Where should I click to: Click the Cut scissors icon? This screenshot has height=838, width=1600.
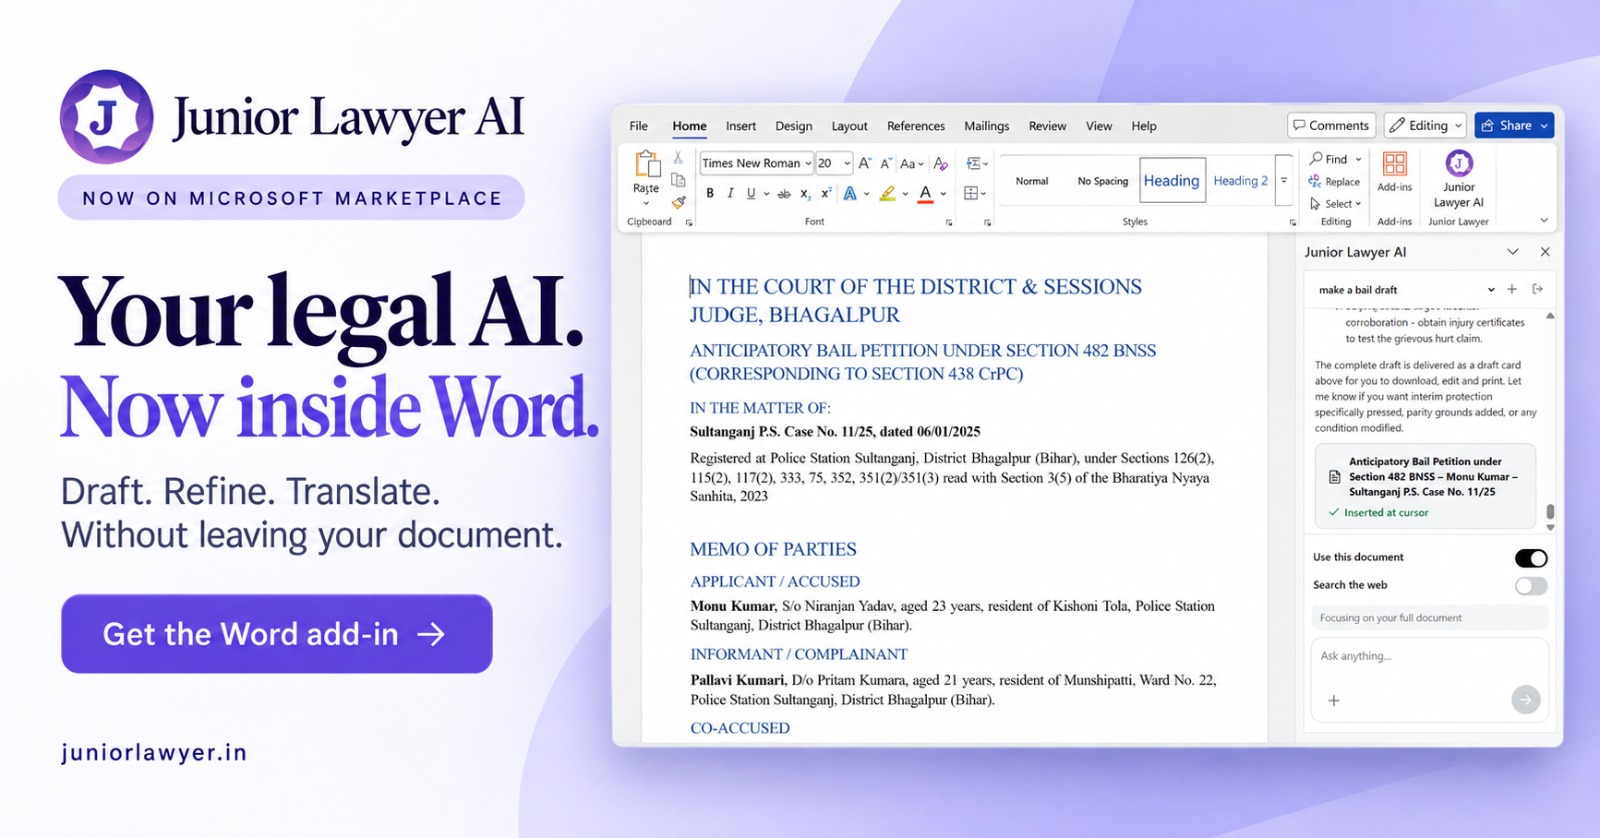click(x=677, y=158)
